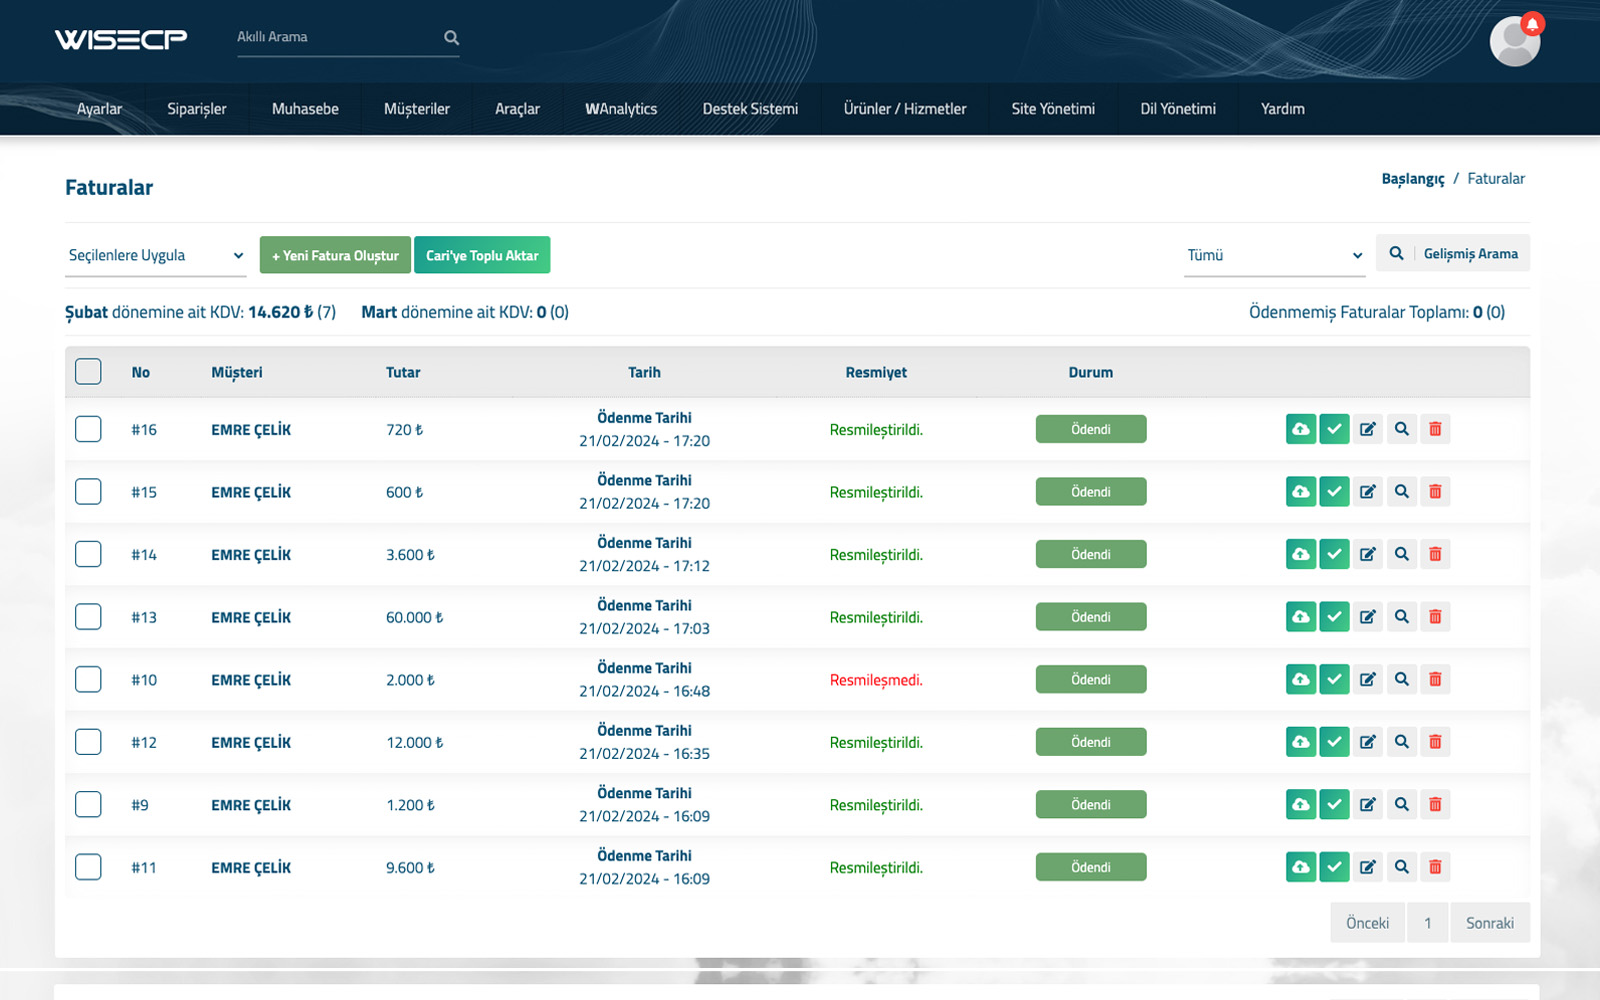Delete invoice #15 using trash icon
This screenshot has height=1000, width=1600.
click(1435, 492)
